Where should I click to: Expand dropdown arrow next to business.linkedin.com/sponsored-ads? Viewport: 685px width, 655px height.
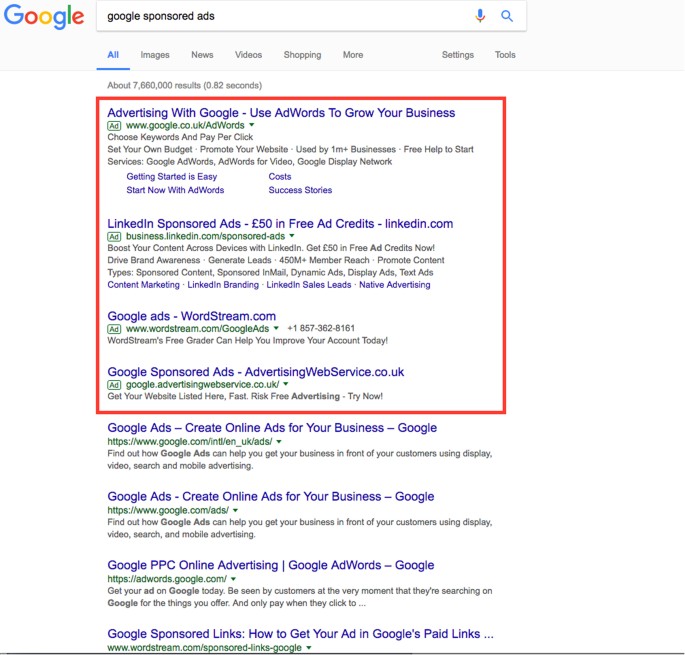point(292,236)
